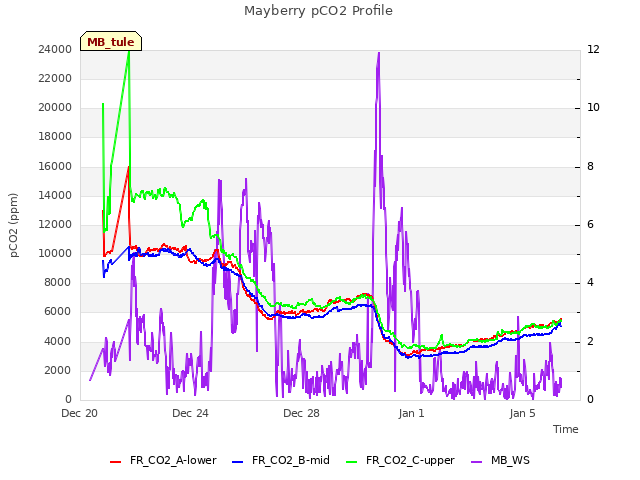The width and height of the screenshot is (640, 480).
Task: Click the red FR_CO2_A-lower legend swatch
Action: click(116, 462)
